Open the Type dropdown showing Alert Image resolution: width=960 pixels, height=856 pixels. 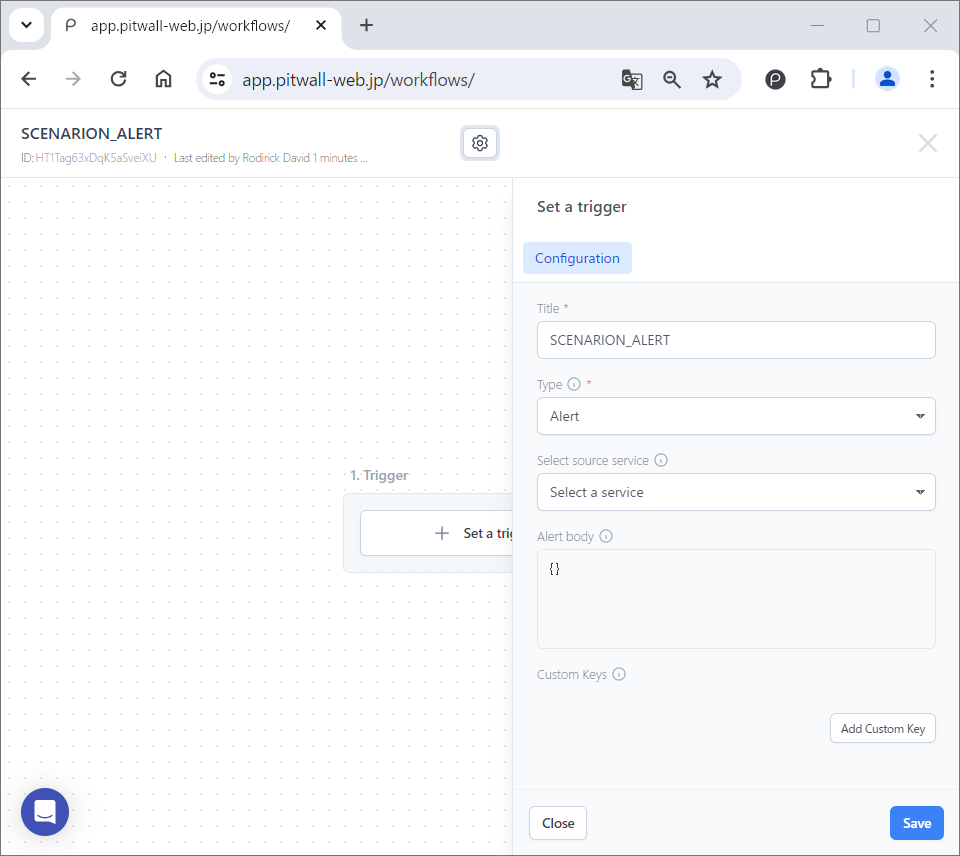pyautogui.click(x=736, y=416)
